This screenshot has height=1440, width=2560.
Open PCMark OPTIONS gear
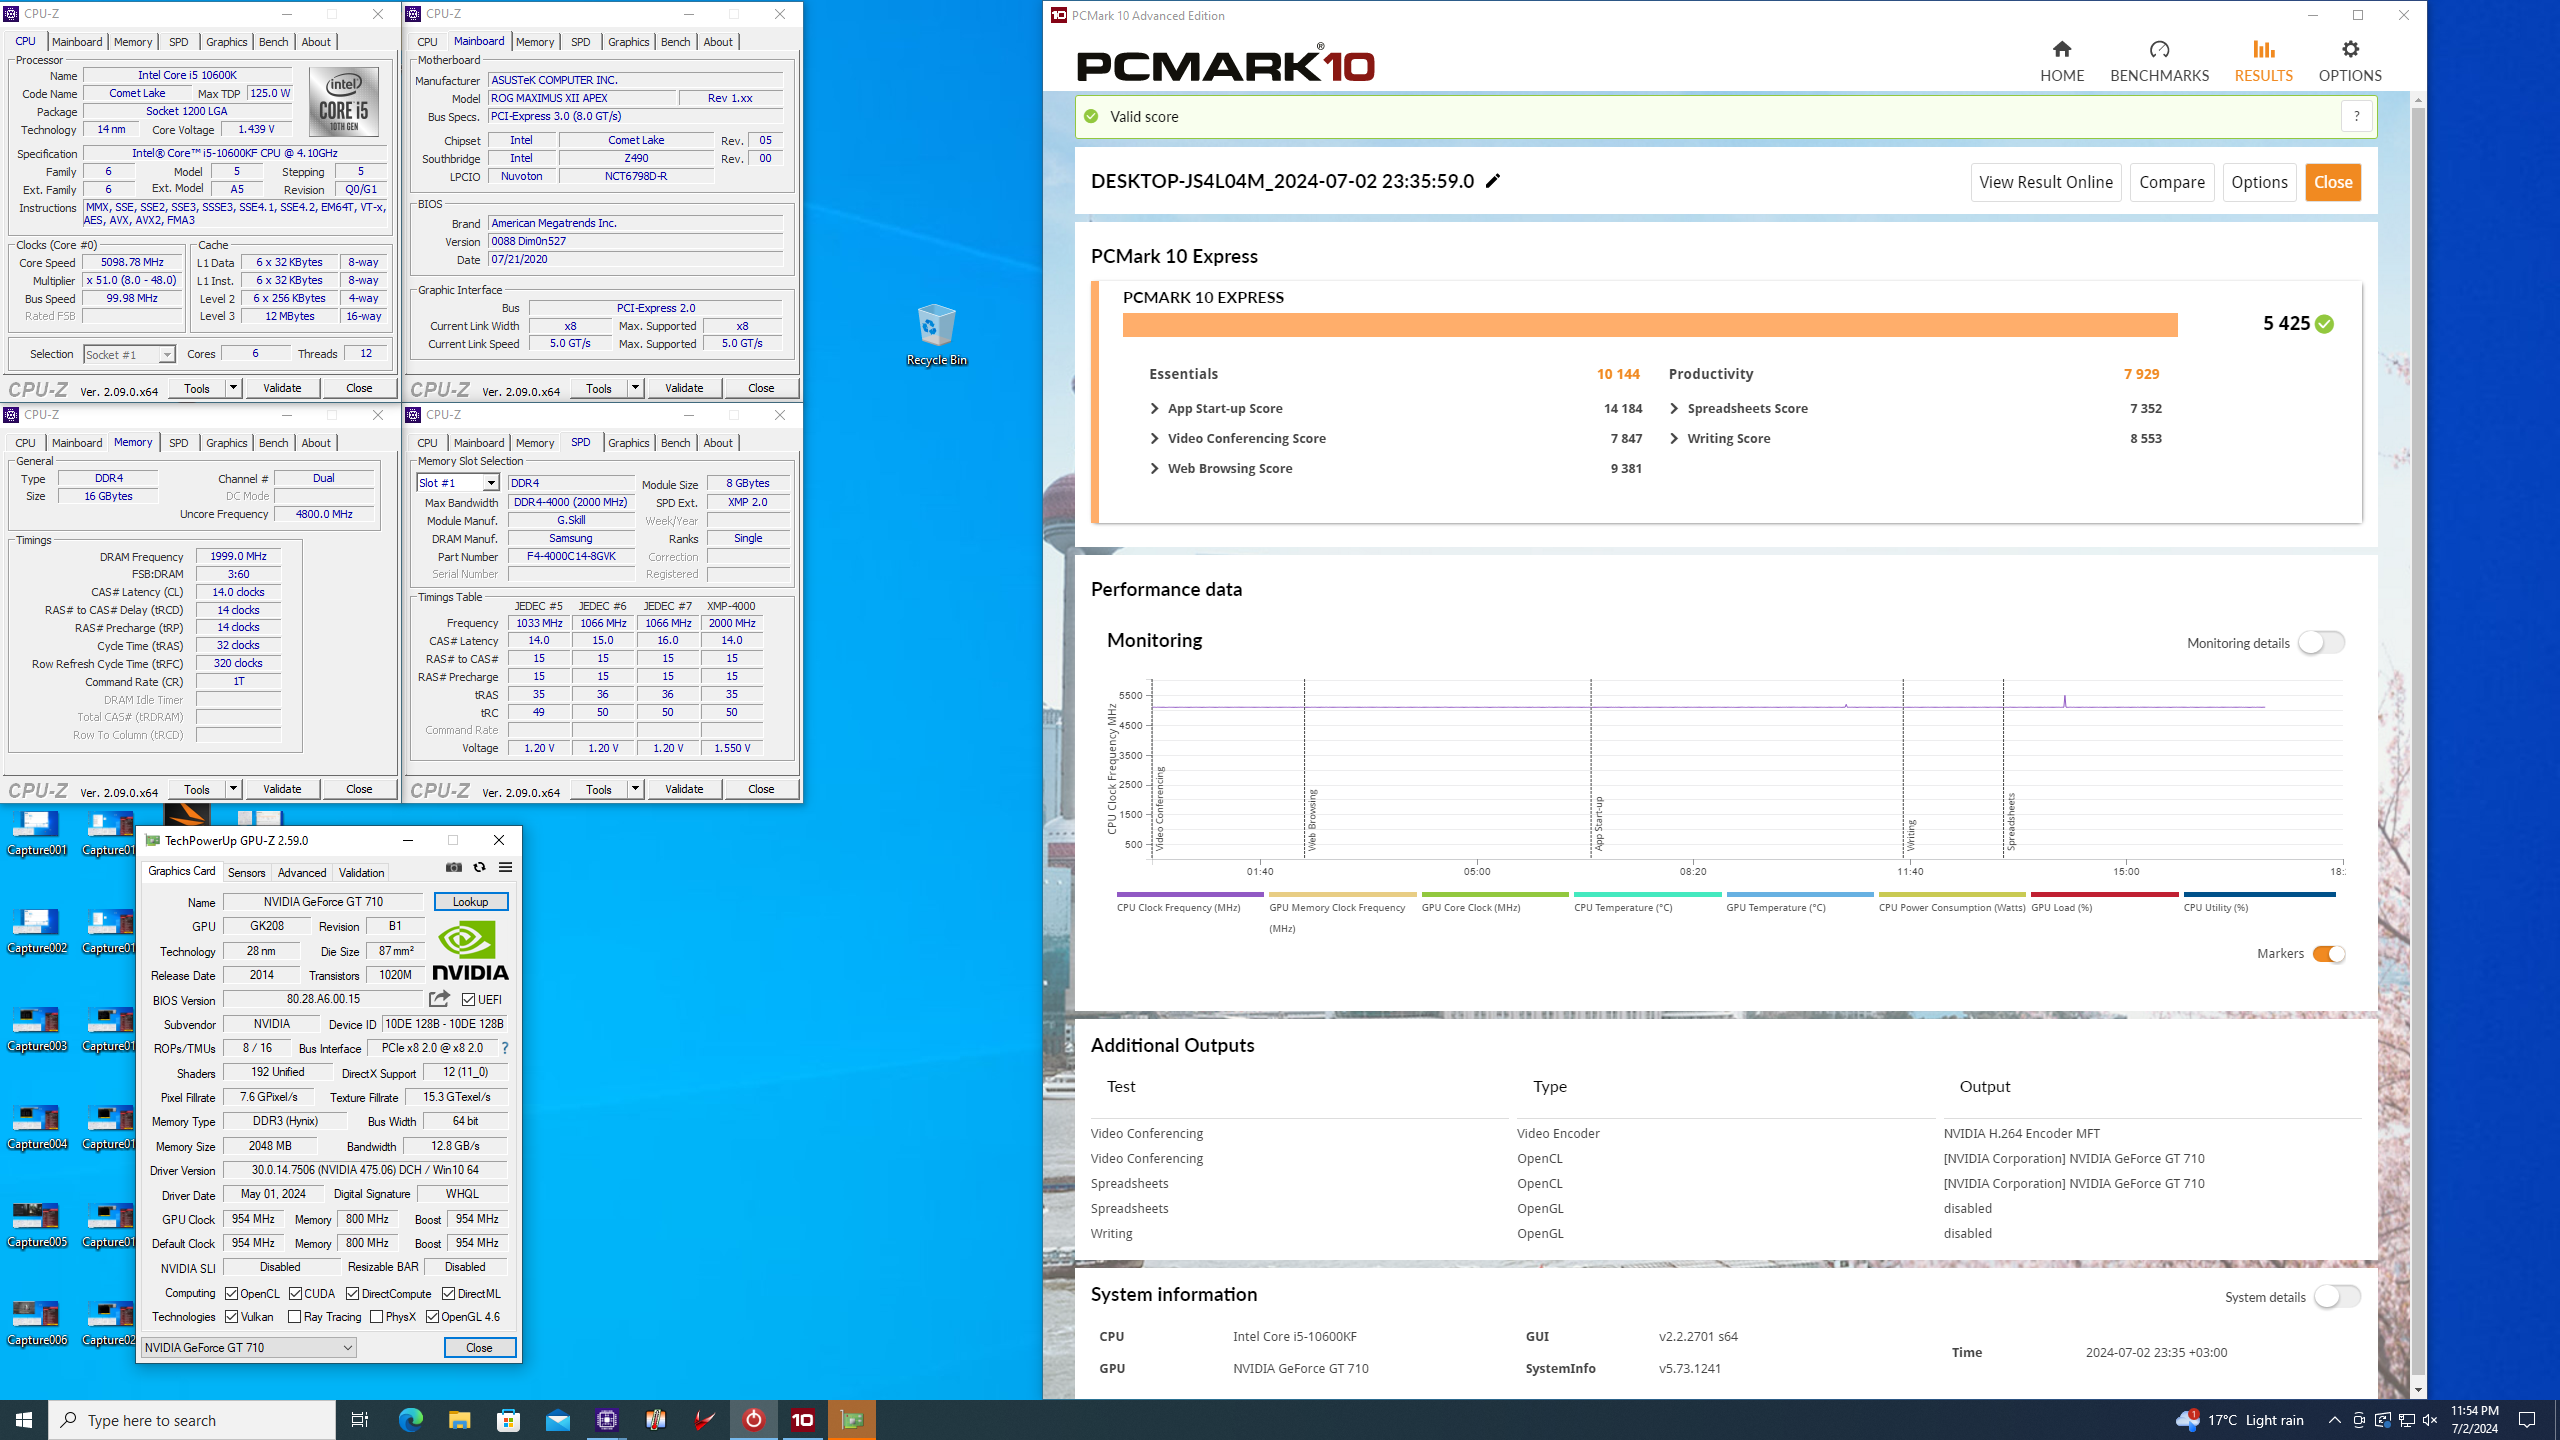[2350, 61]
